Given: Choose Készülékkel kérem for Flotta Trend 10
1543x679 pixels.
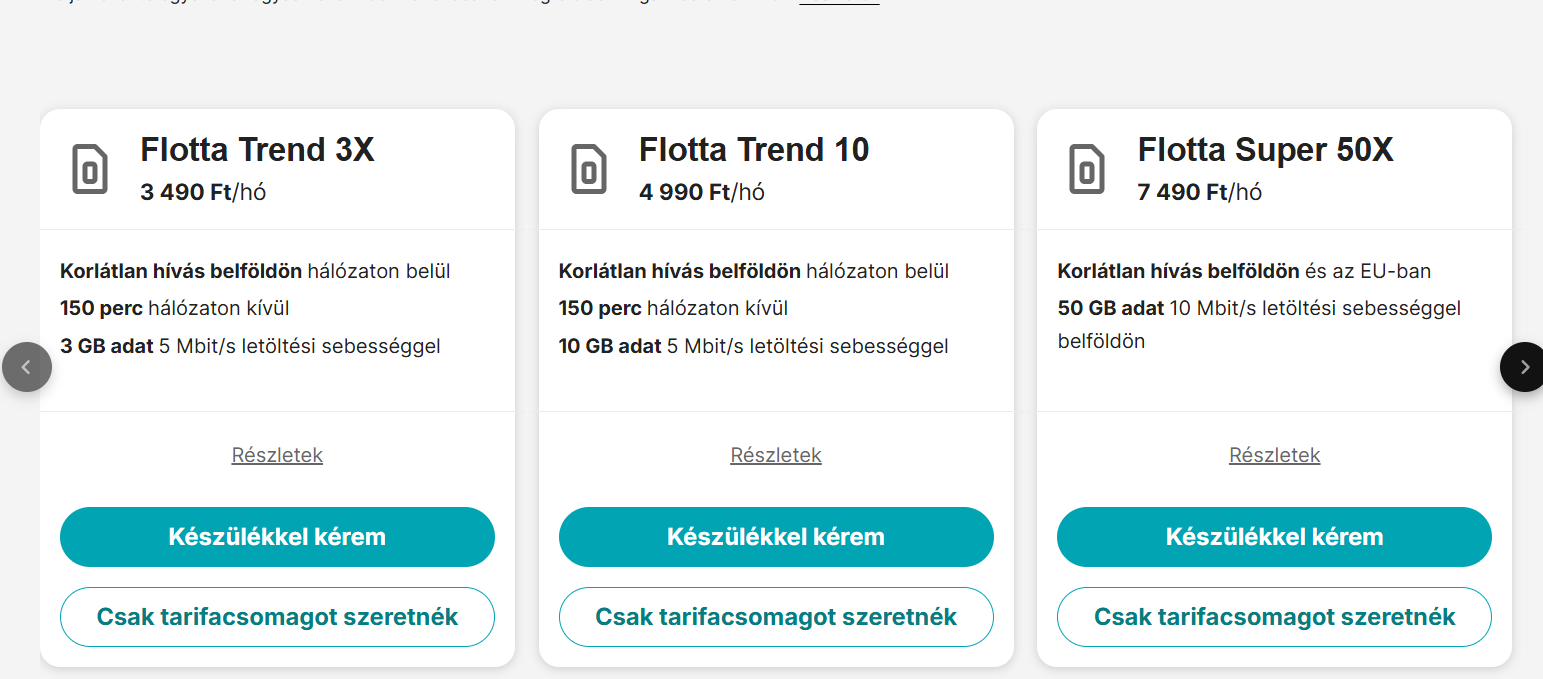Looking at the screenshot, I should tap(776, 537).
